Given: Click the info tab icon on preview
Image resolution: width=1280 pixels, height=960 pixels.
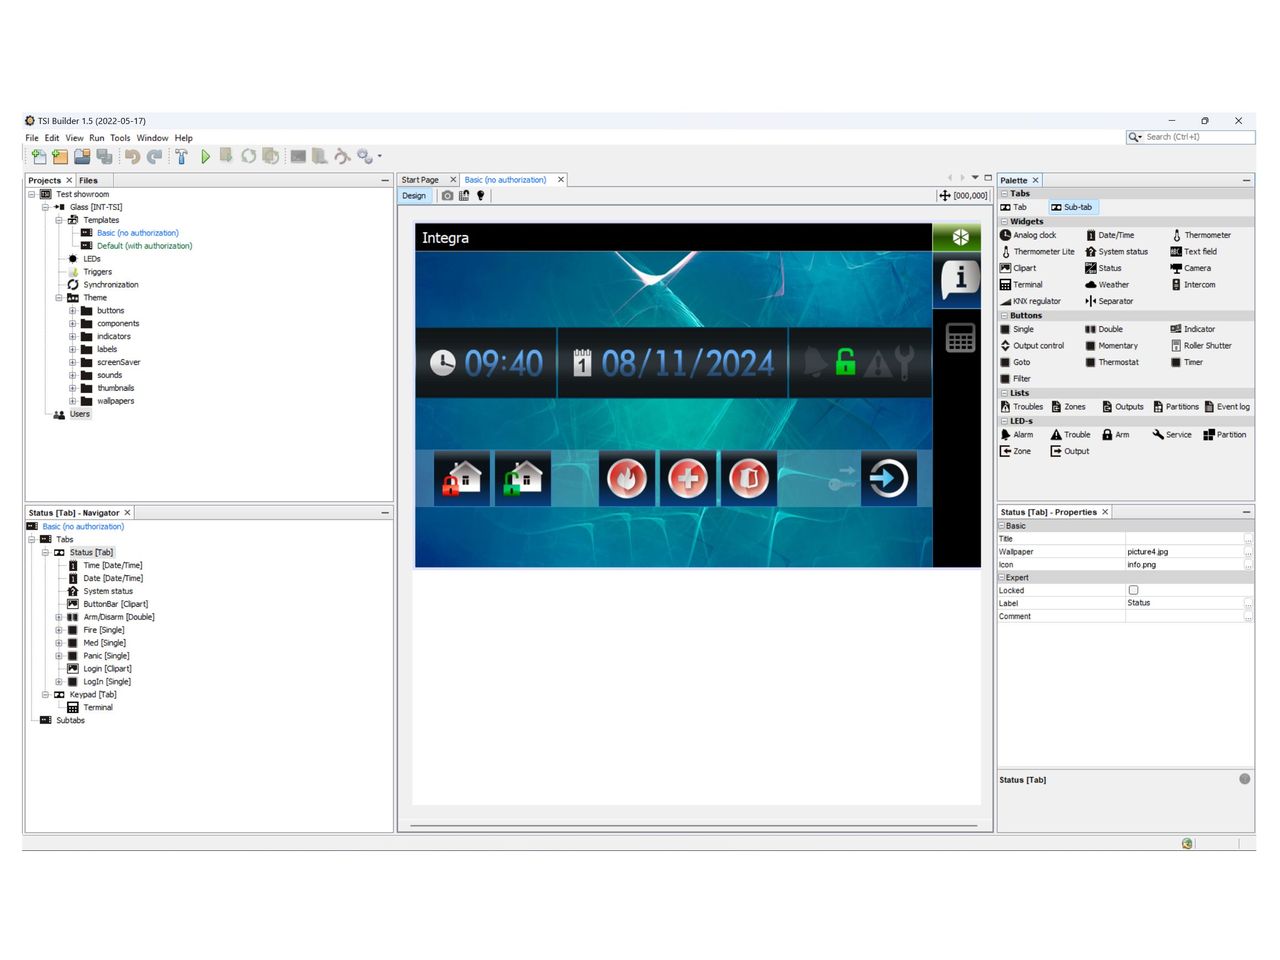Looking at the screenshot, I should point(959,280).
